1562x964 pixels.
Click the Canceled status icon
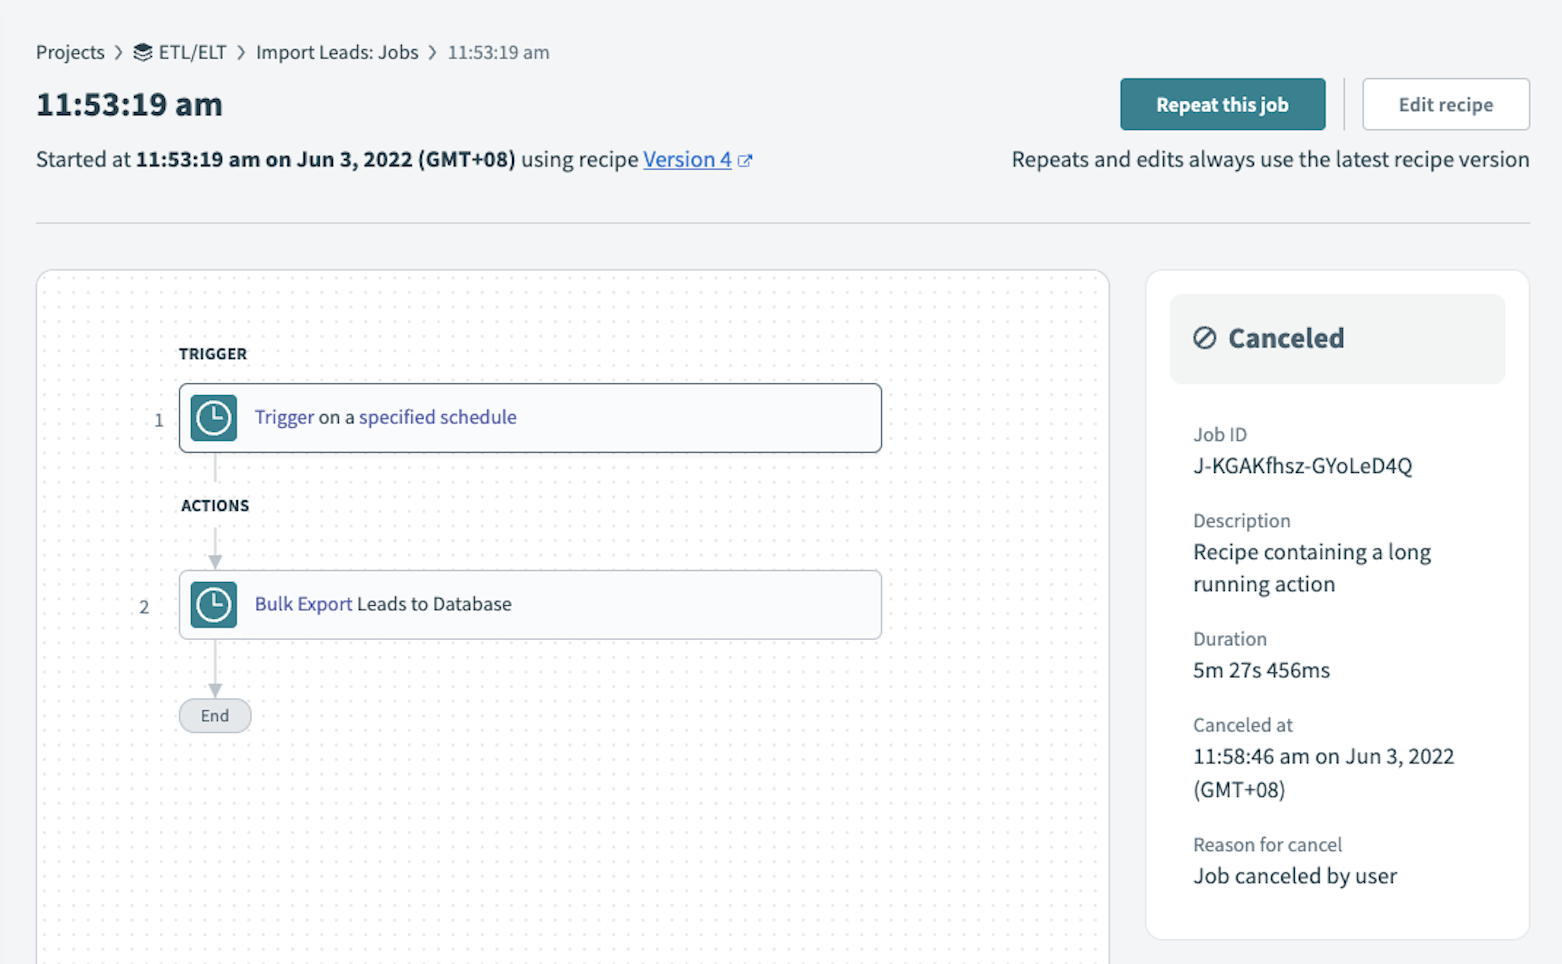[x=1205, y=338]
